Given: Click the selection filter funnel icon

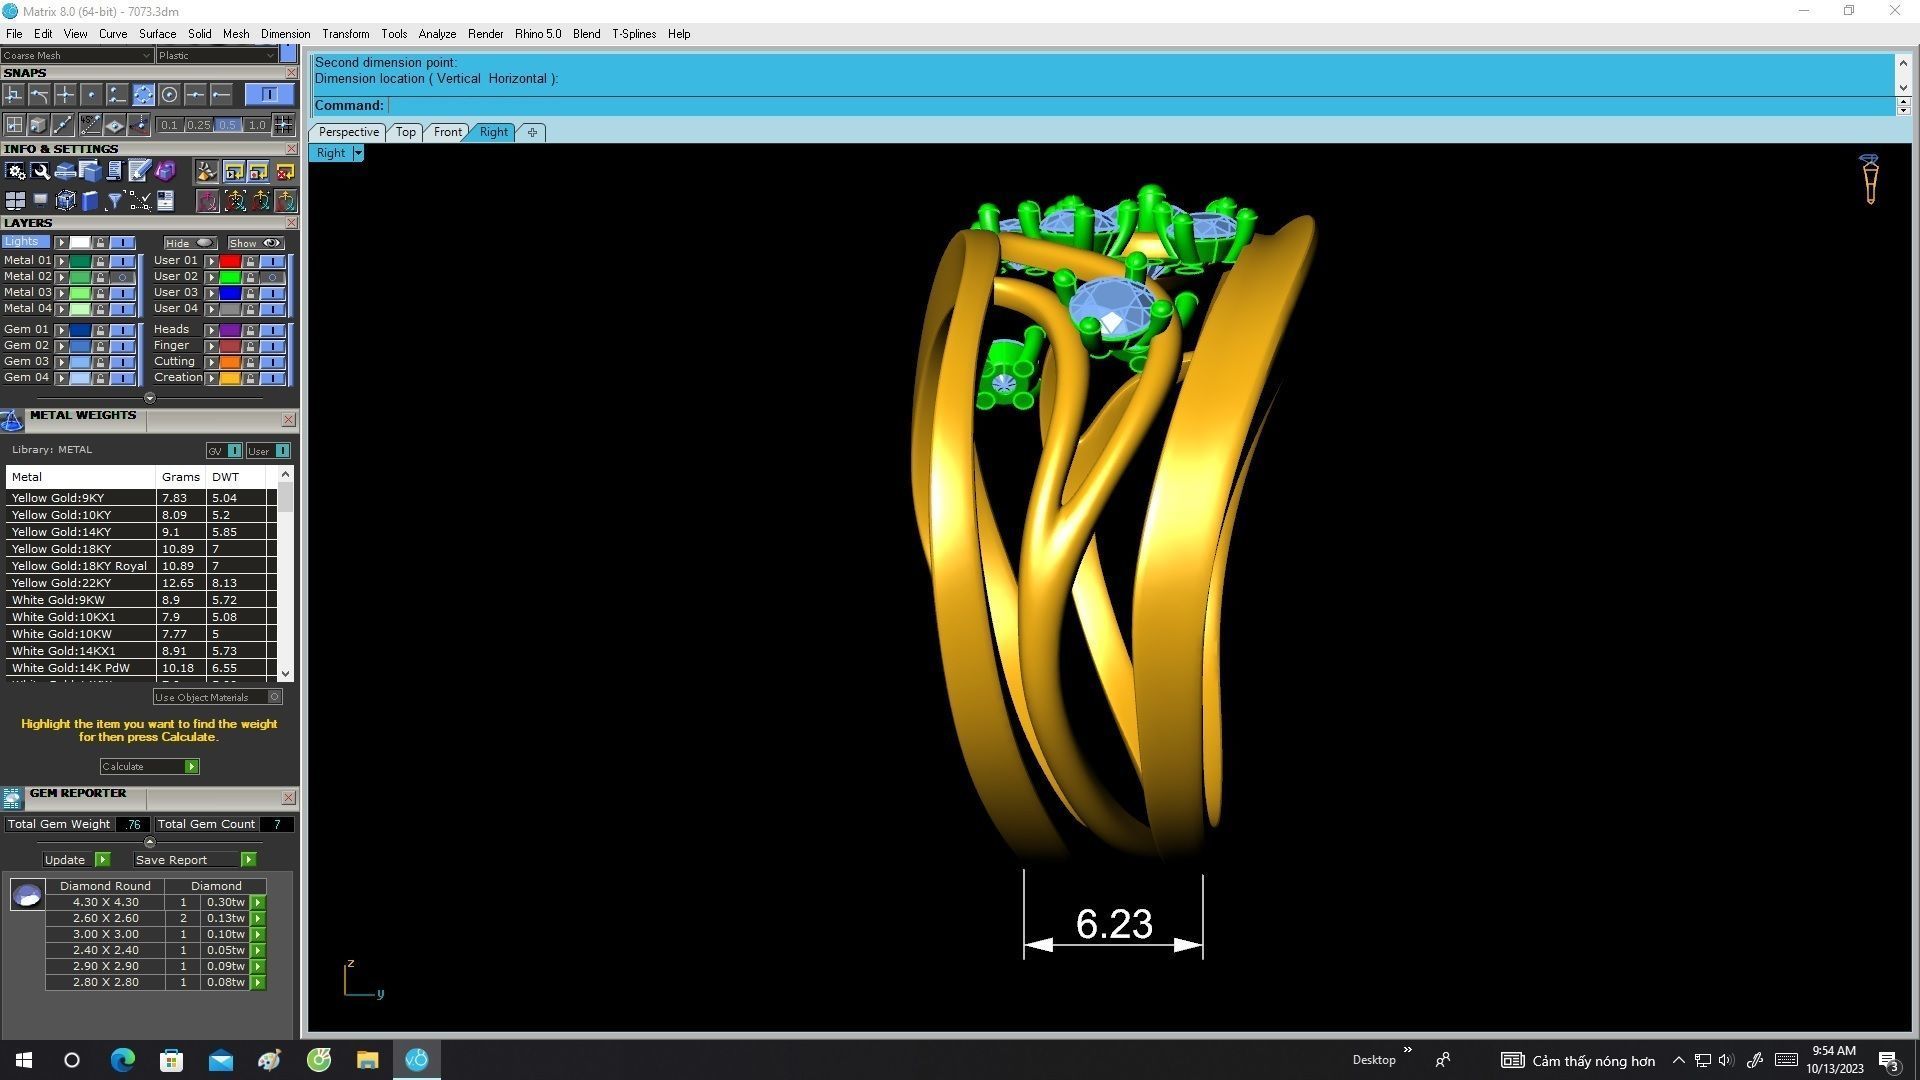Looking at the screenshot, I should [115, 201].
